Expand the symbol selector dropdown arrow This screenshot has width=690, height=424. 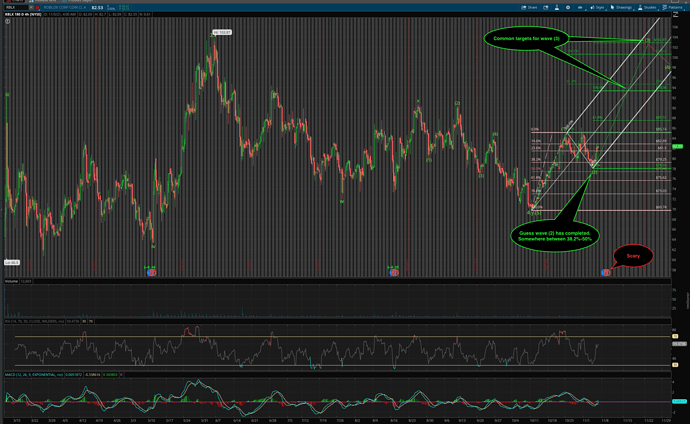point(32,5)
